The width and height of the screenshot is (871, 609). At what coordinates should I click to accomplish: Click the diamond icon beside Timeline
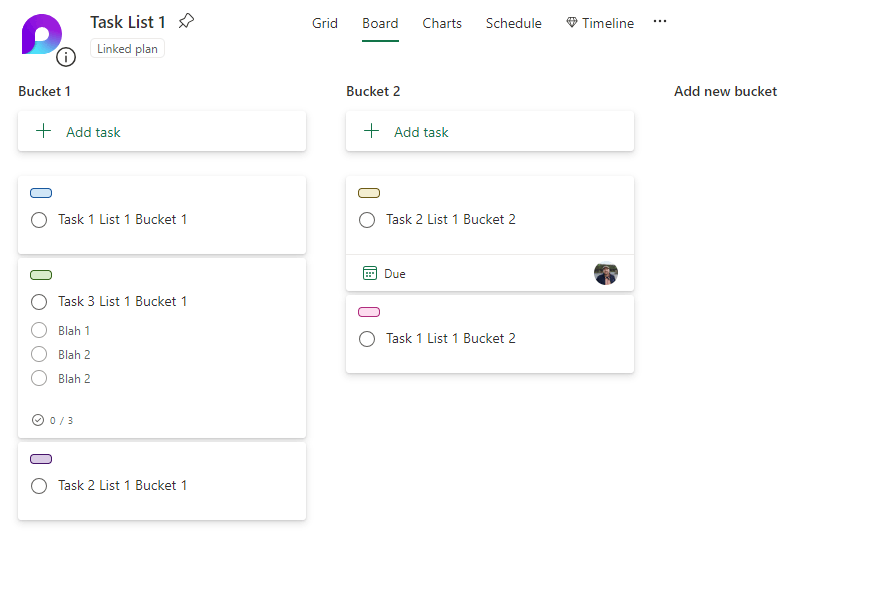(572, 23)
